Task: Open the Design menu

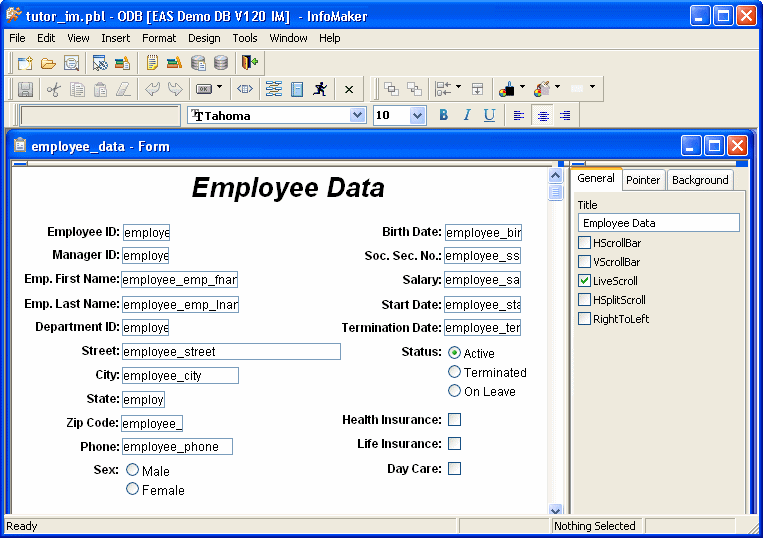Action: (x=204, y=38)
